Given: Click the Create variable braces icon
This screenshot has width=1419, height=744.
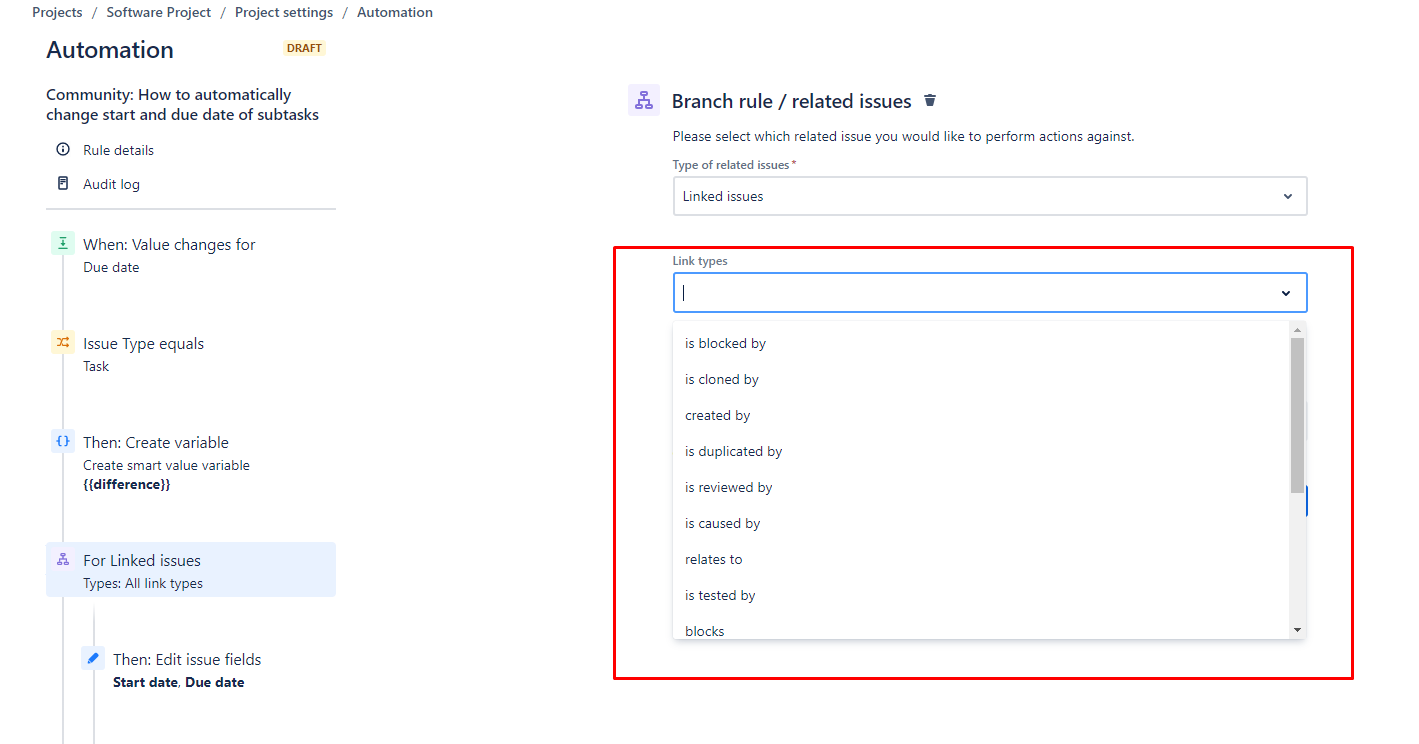Looking at the screenshot, I should click(63, 440).
